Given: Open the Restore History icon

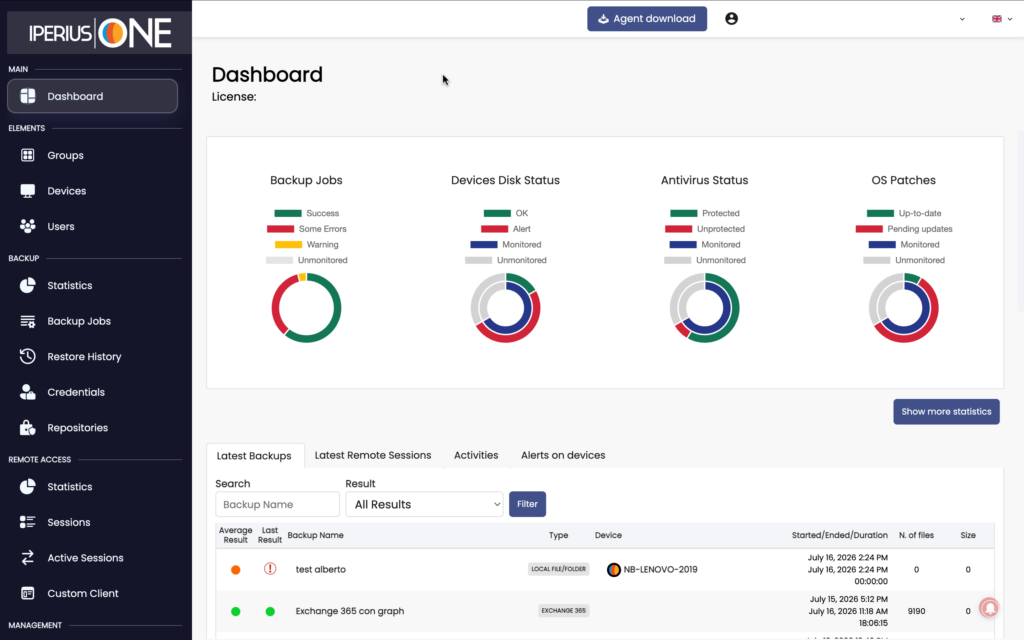Looking at the screenshot, I should coord(27,357).
